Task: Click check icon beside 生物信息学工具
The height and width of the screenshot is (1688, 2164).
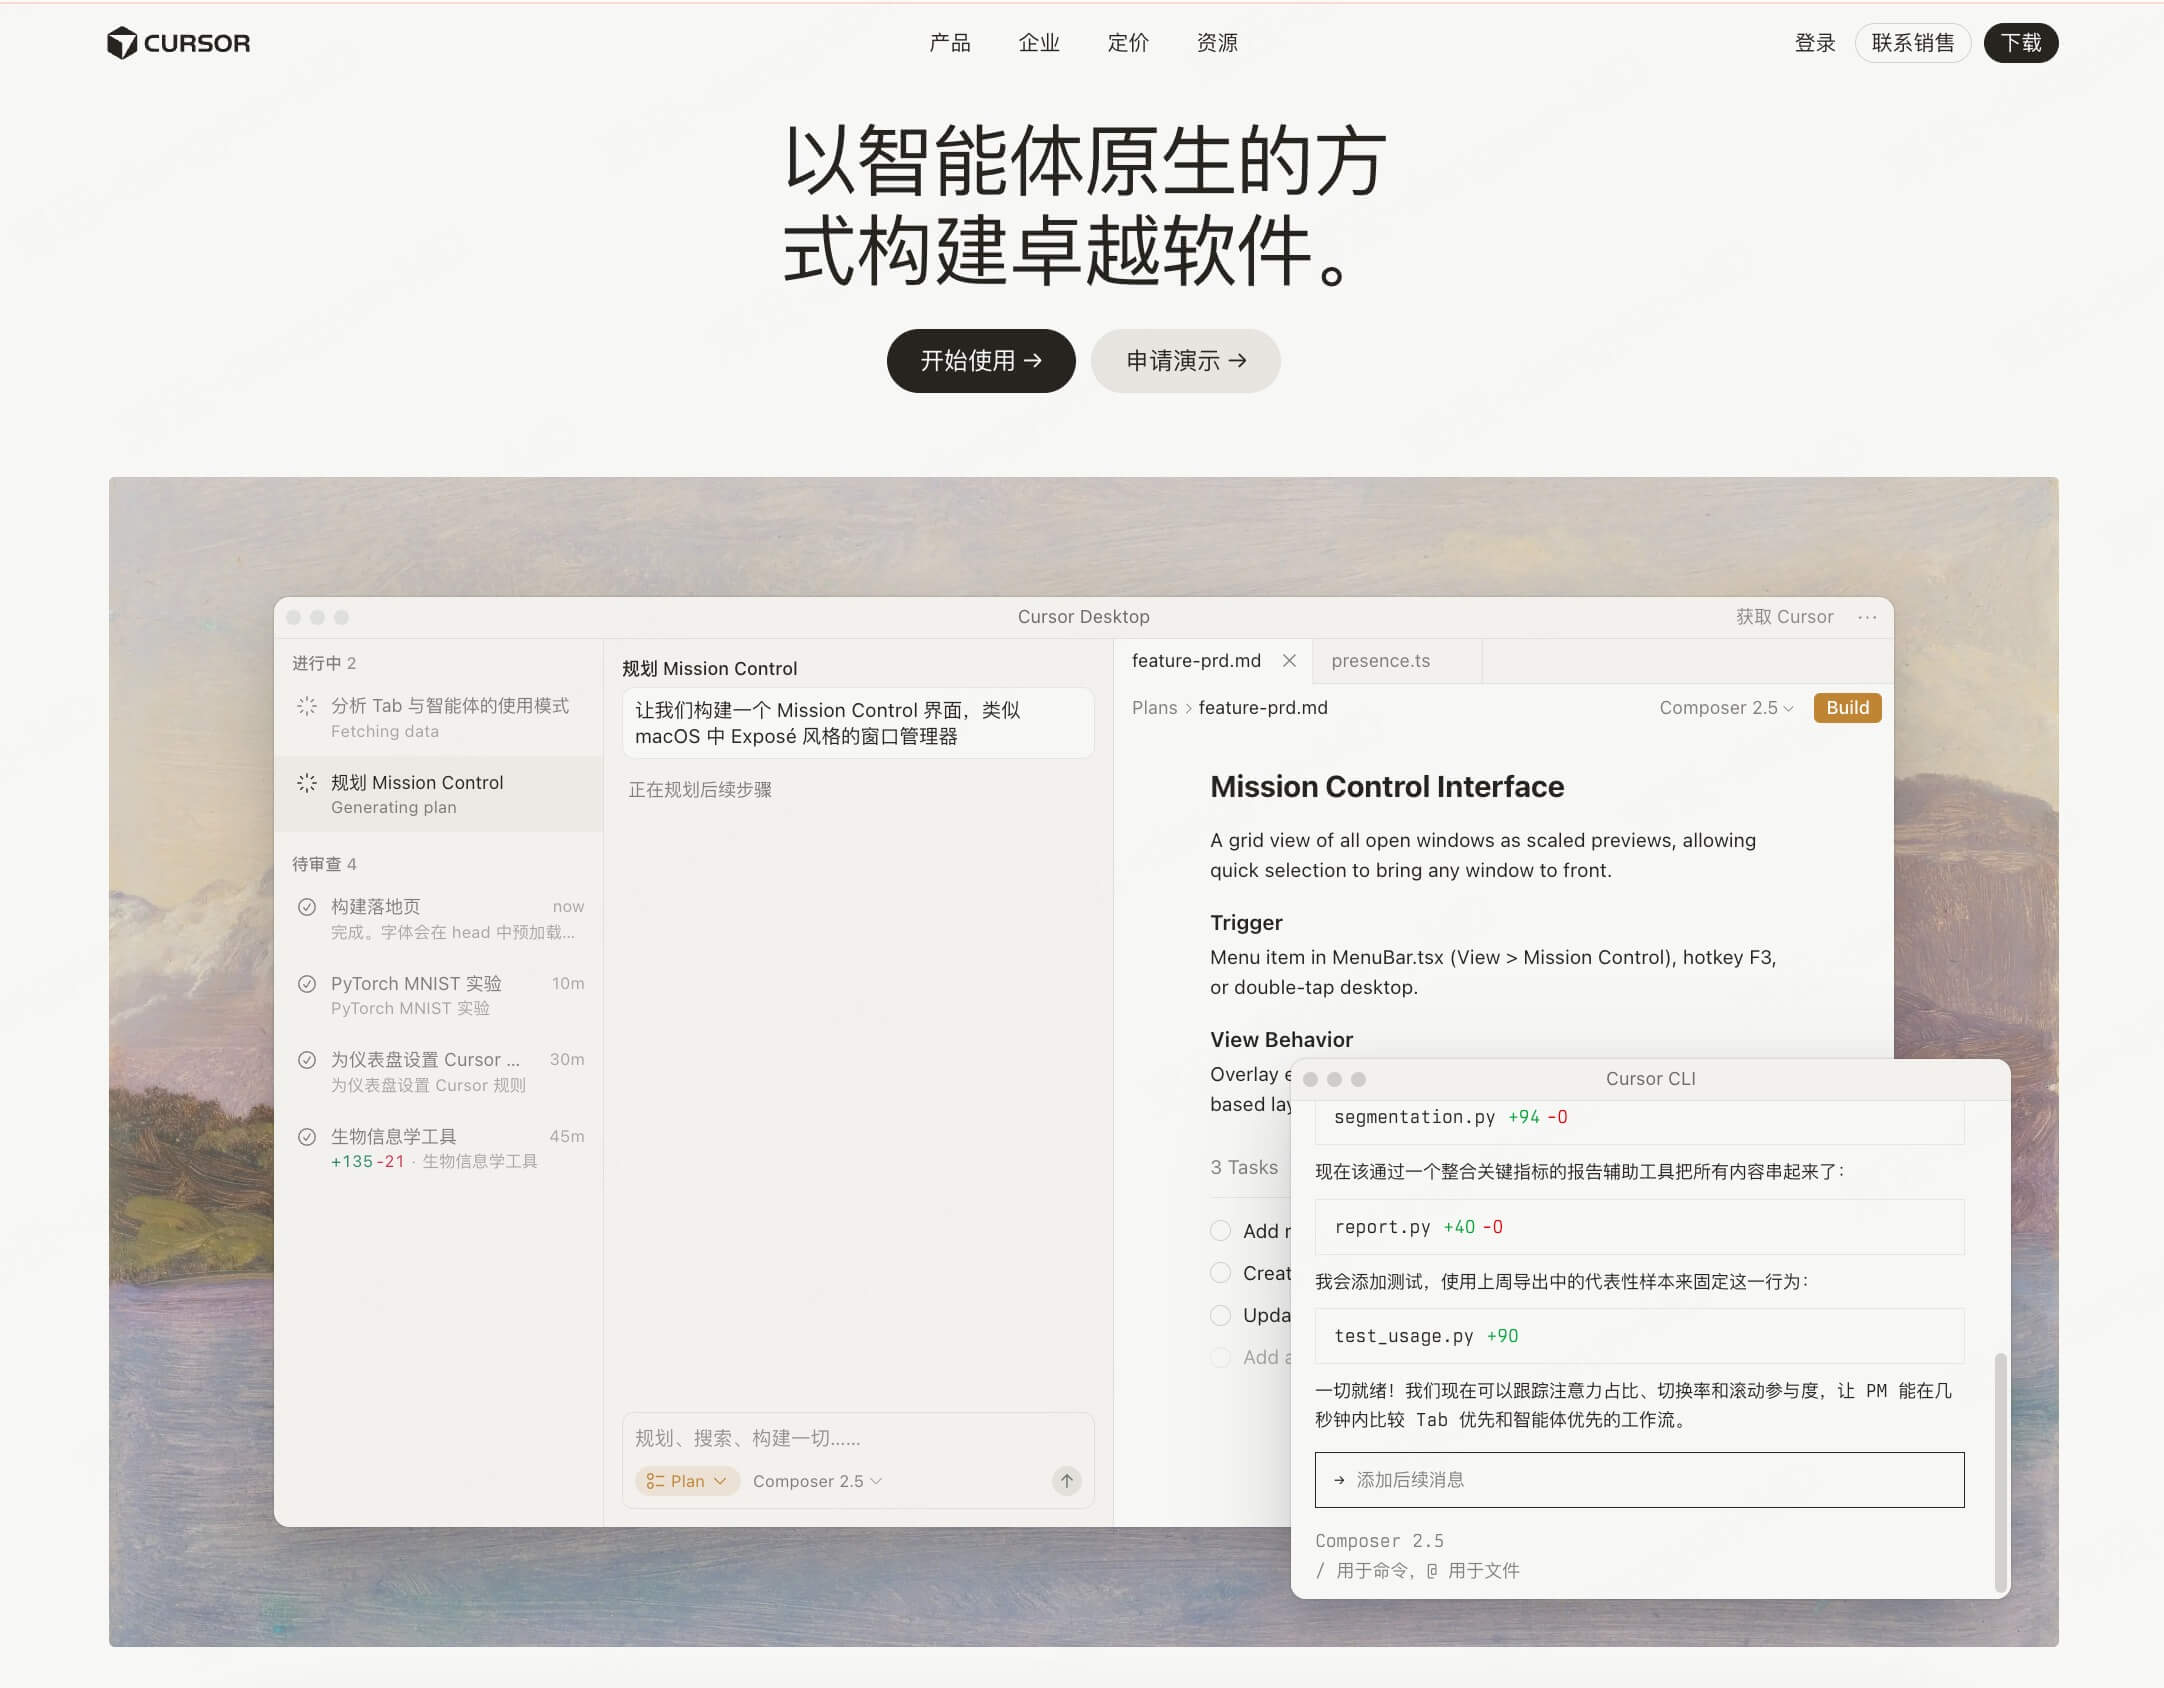Action: point(307,1137)
